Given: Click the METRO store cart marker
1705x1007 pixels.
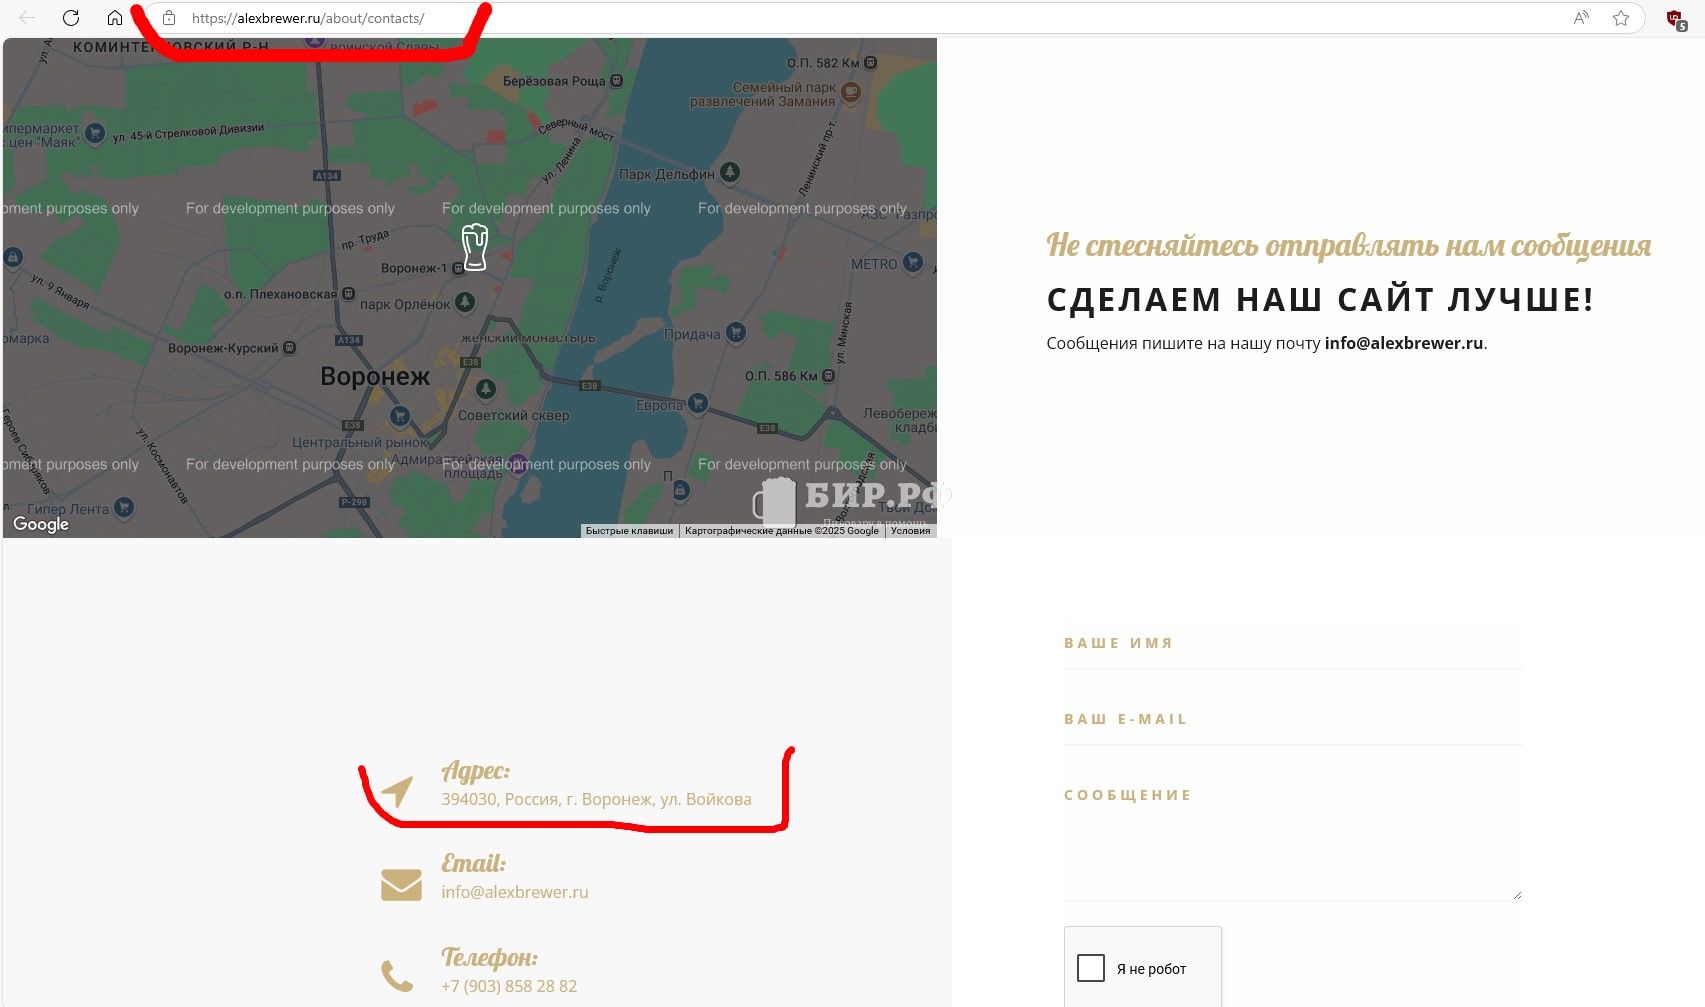Looking at the screenshot, I should (912, 262).
